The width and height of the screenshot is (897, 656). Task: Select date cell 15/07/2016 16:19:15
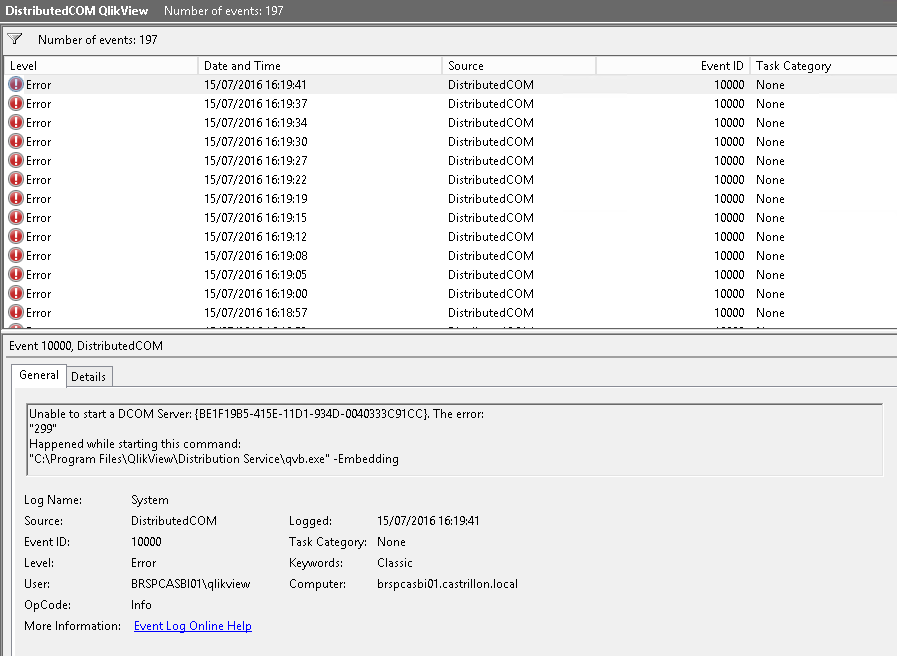pyautogui.click(x=255, y=217)
